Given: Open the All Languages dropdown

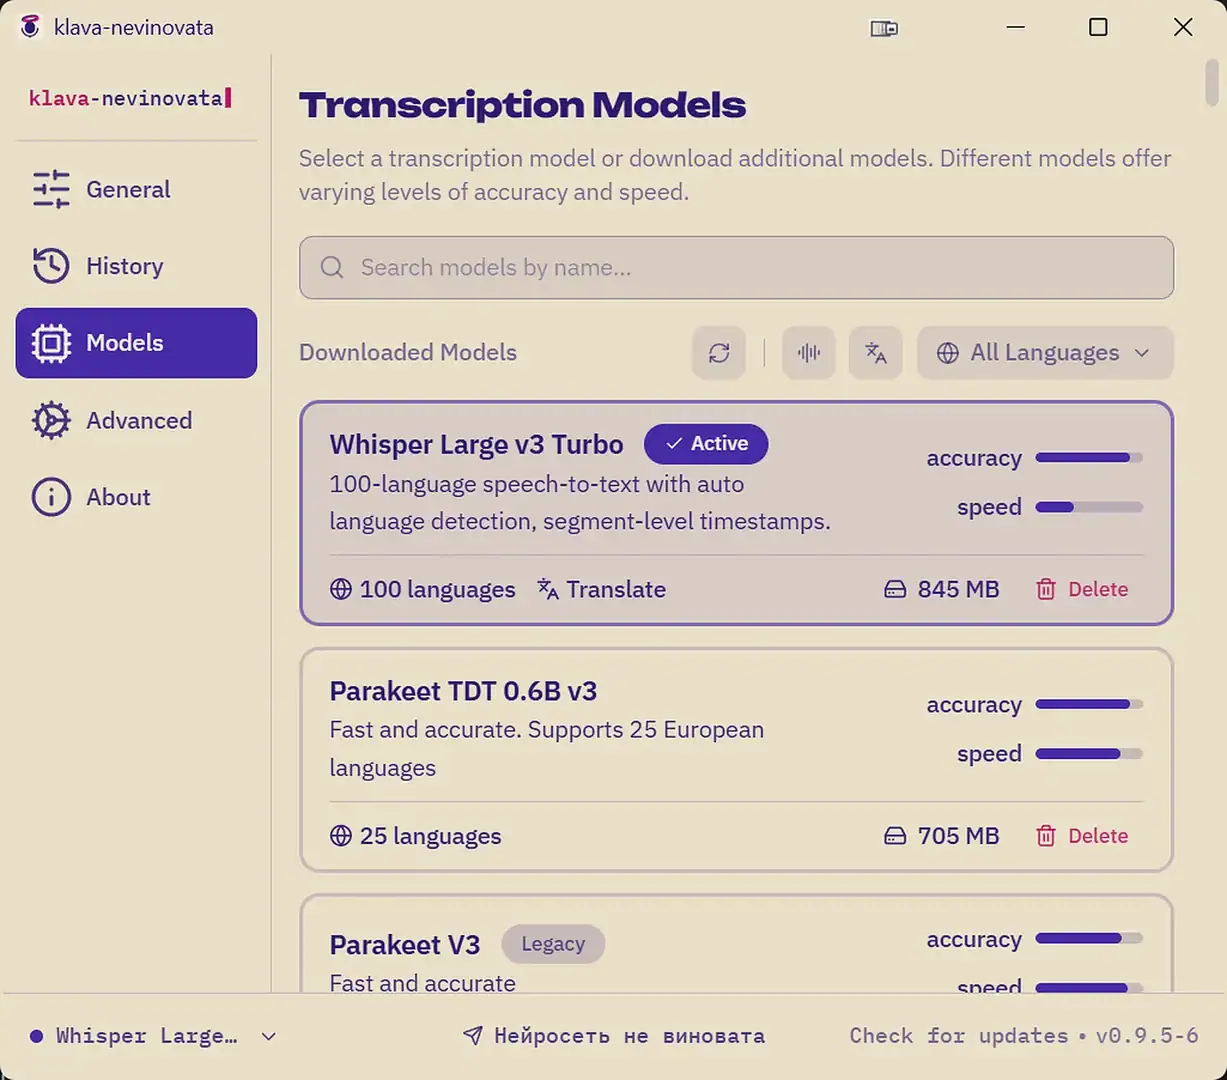Looking at the screenshot, I should point(1045,352).
